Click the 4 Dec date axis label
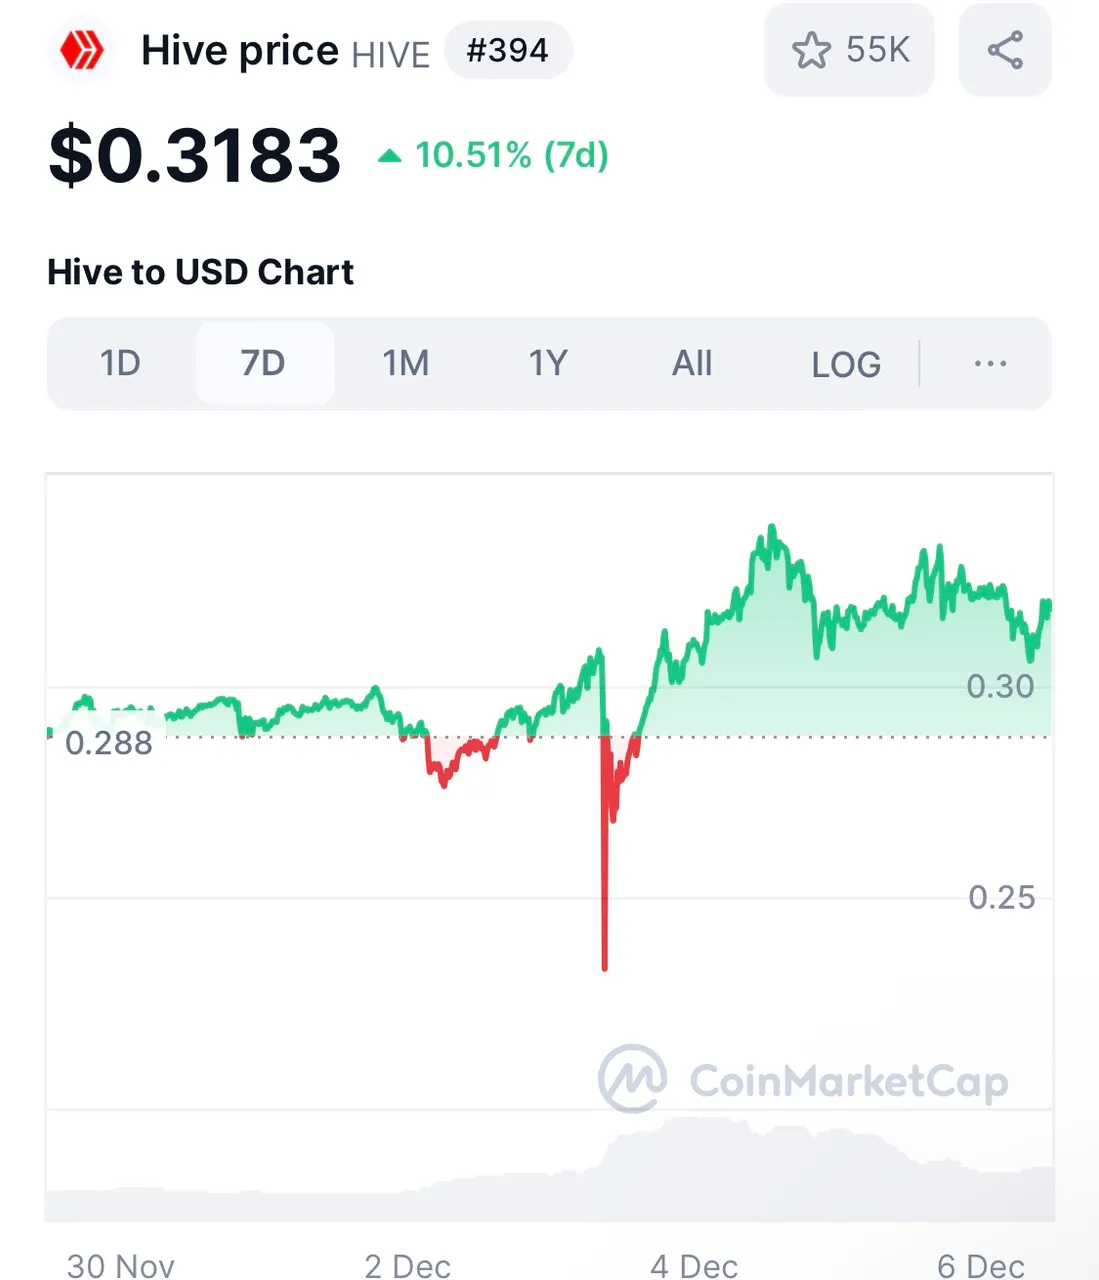Image resolution: width=1099 pixels, height=1280 pixels. tap(694, 1266)
